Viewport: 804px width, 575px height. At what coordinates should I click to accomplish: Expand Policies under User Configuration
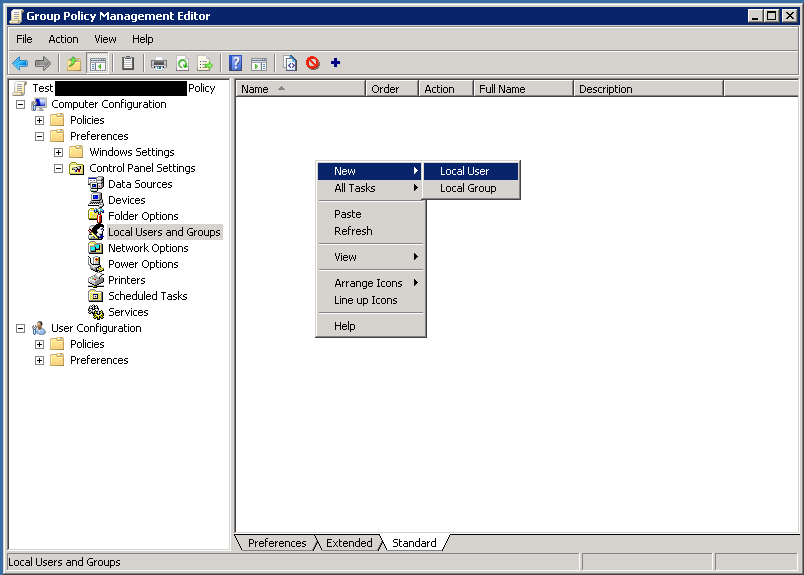[39, 344]
